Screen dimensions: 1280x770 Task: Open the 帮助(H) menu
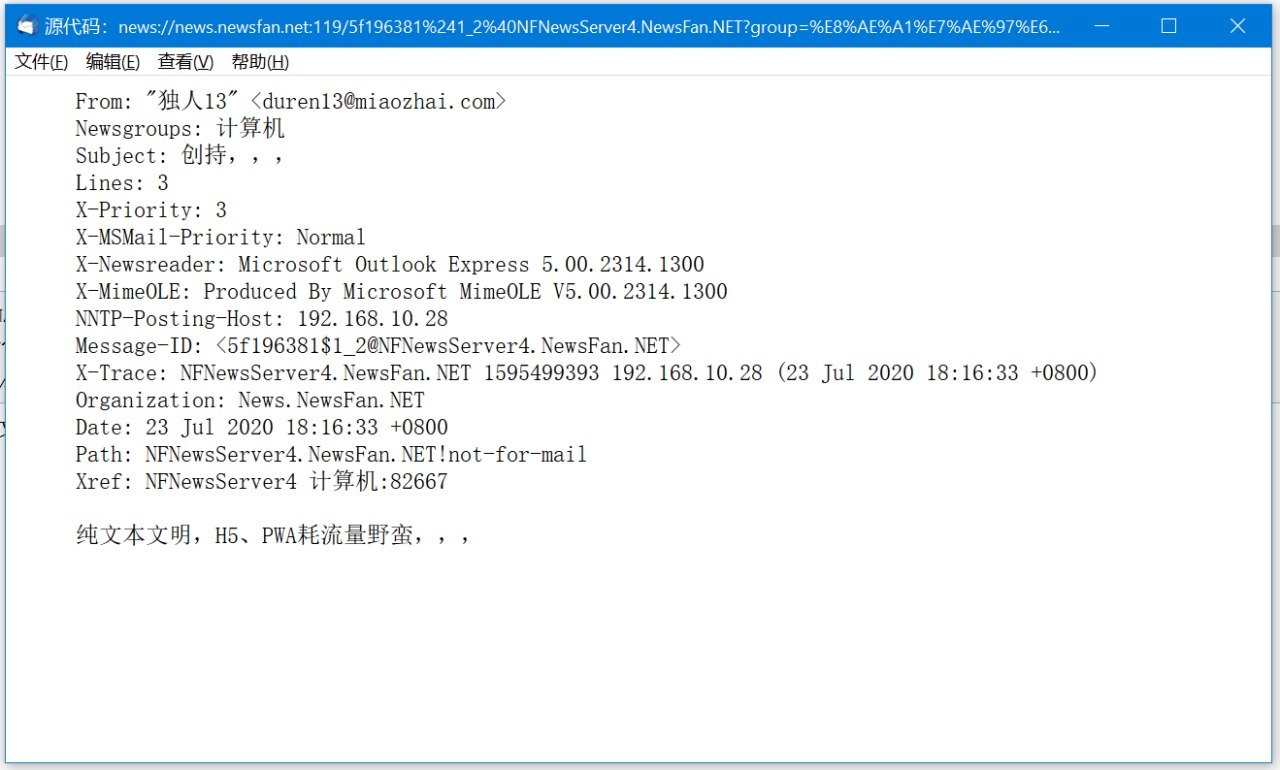click(260, 62)
